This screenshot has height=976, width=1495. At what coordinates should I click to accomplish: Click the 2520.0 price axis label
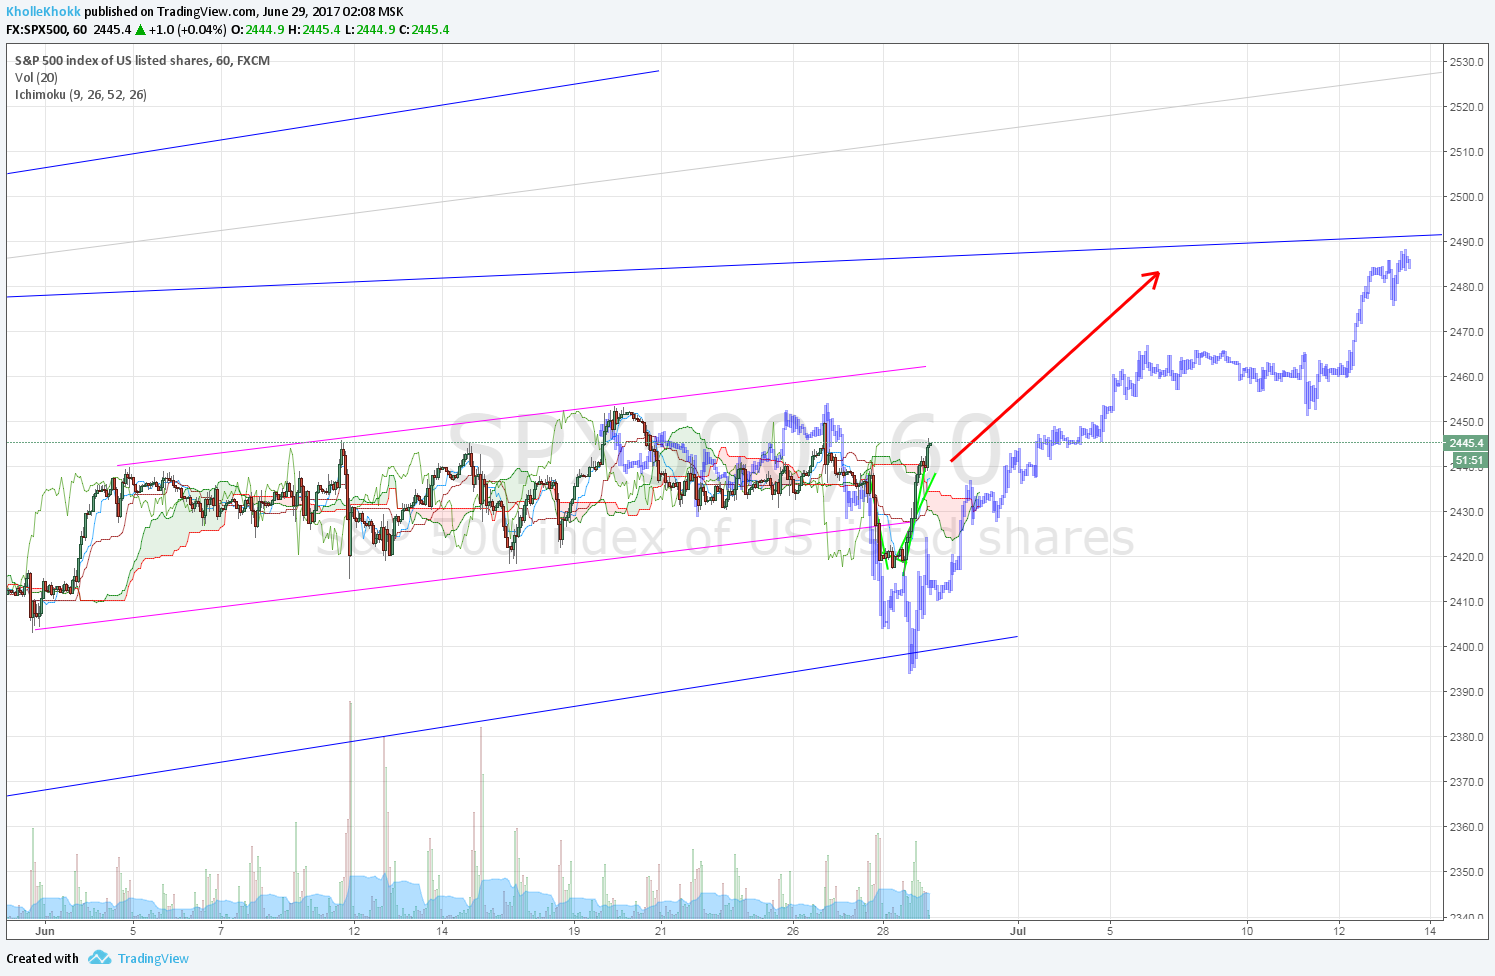click(x=1466, y=107)
